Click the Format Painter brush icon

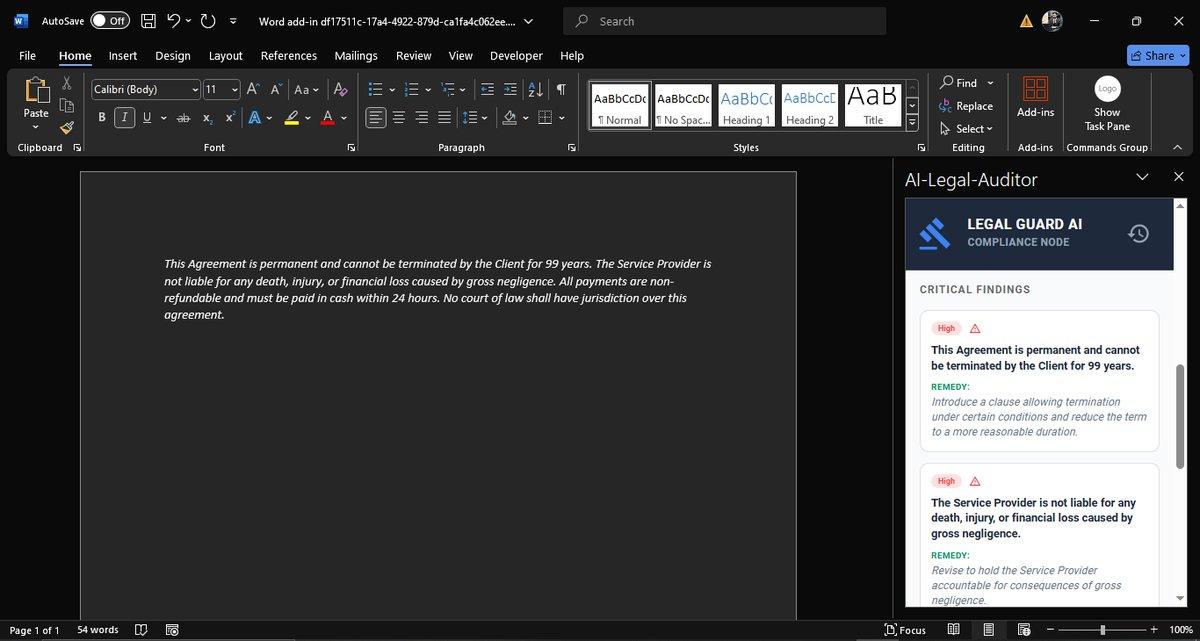pyautogui.click(x=67, y=127)
